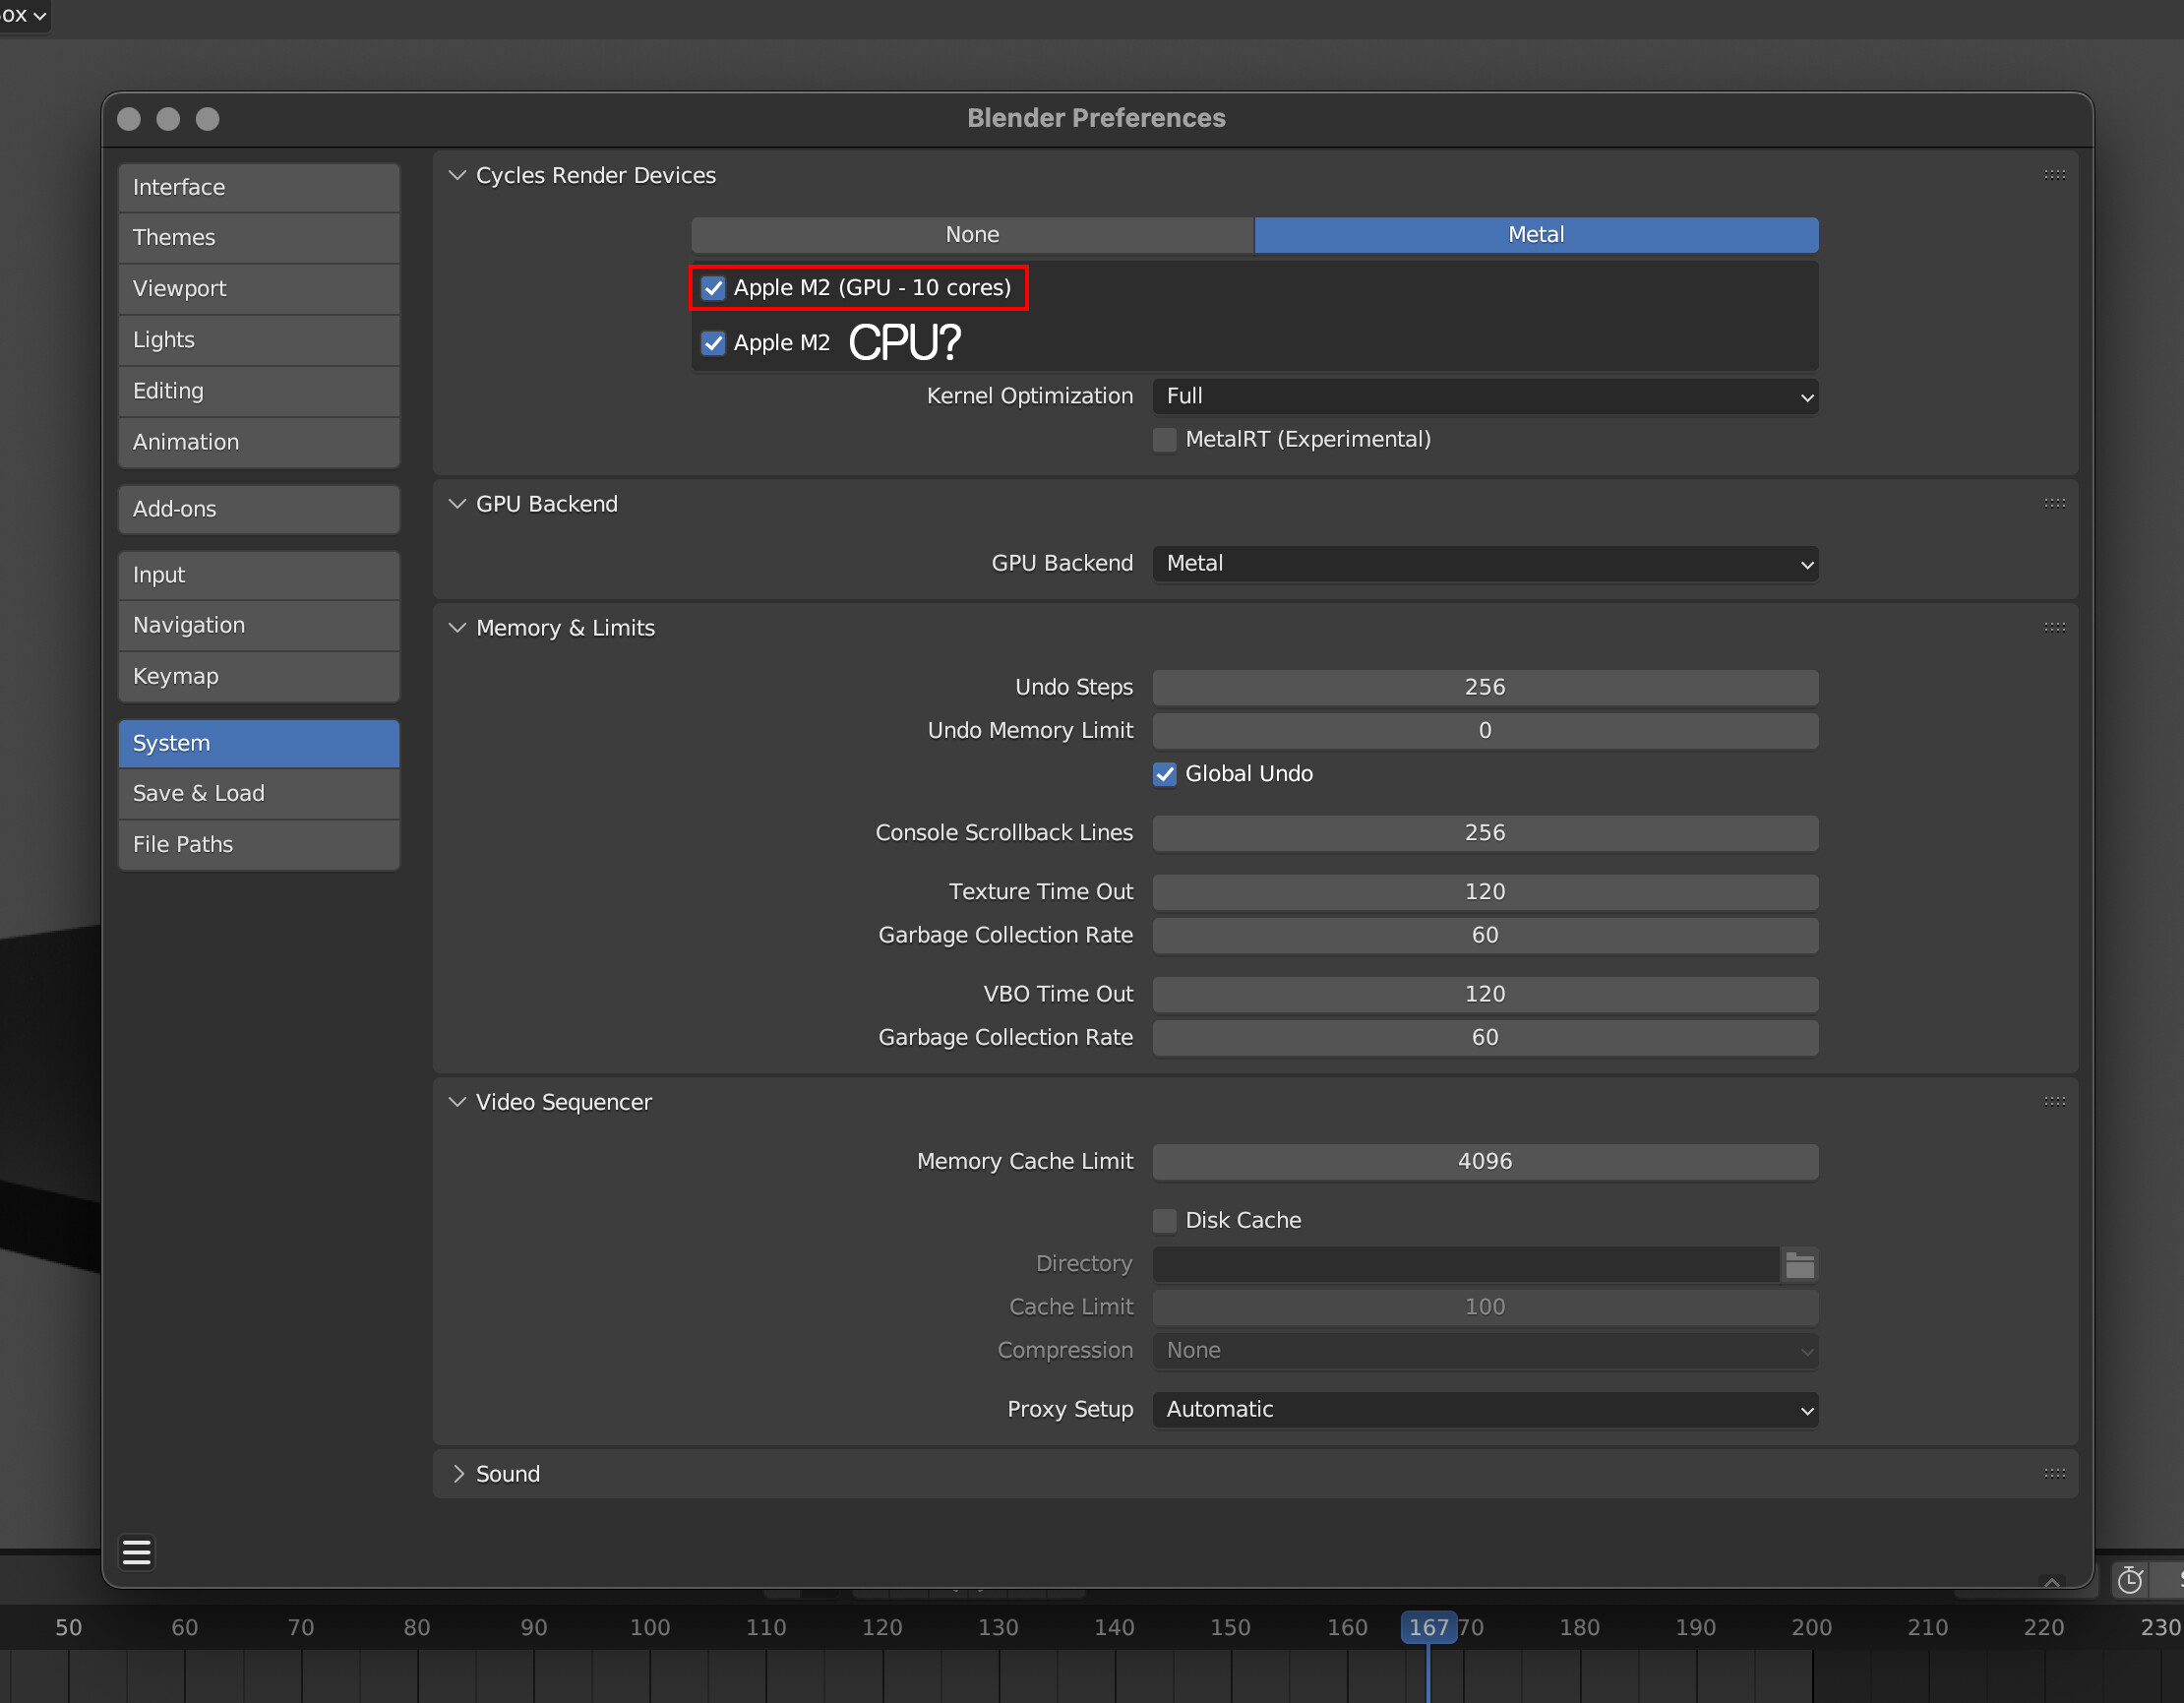Viewport: 2184px width, 1703px height.
Task: Collapse the Memory & Limits section
Action: [x=457, y=627]
